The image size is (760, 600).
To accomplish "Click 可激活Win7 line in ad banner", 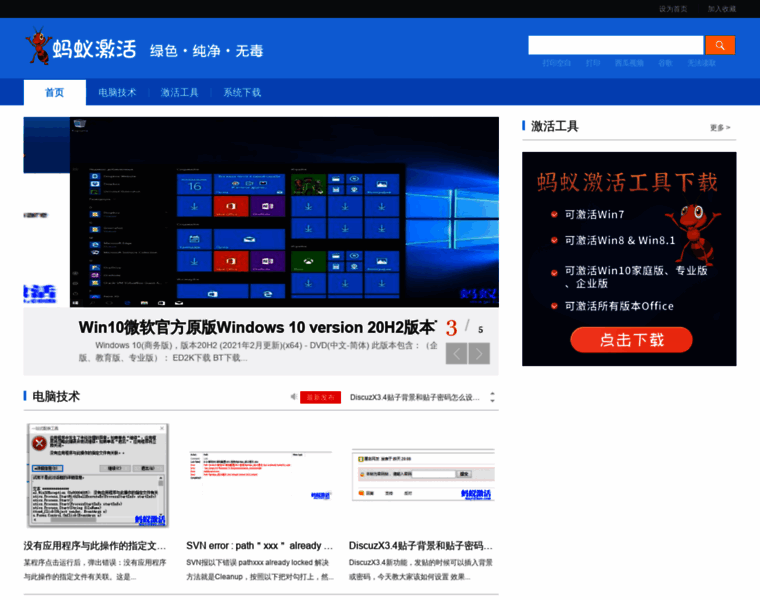I will coord(594,215).
